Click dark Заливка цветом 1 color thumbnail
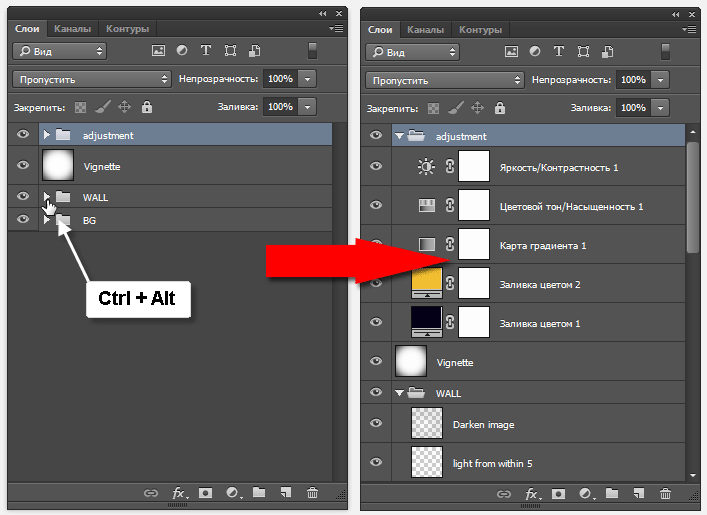This screenshot has width=707, height=515. click(427, 322)
